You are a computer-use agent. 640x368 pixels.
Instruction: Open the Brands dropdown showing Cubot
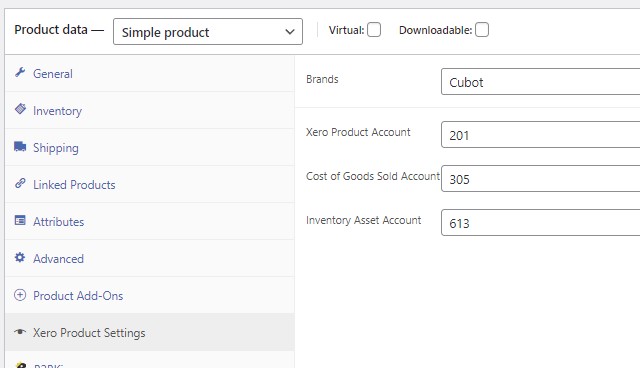coord(540,82)
